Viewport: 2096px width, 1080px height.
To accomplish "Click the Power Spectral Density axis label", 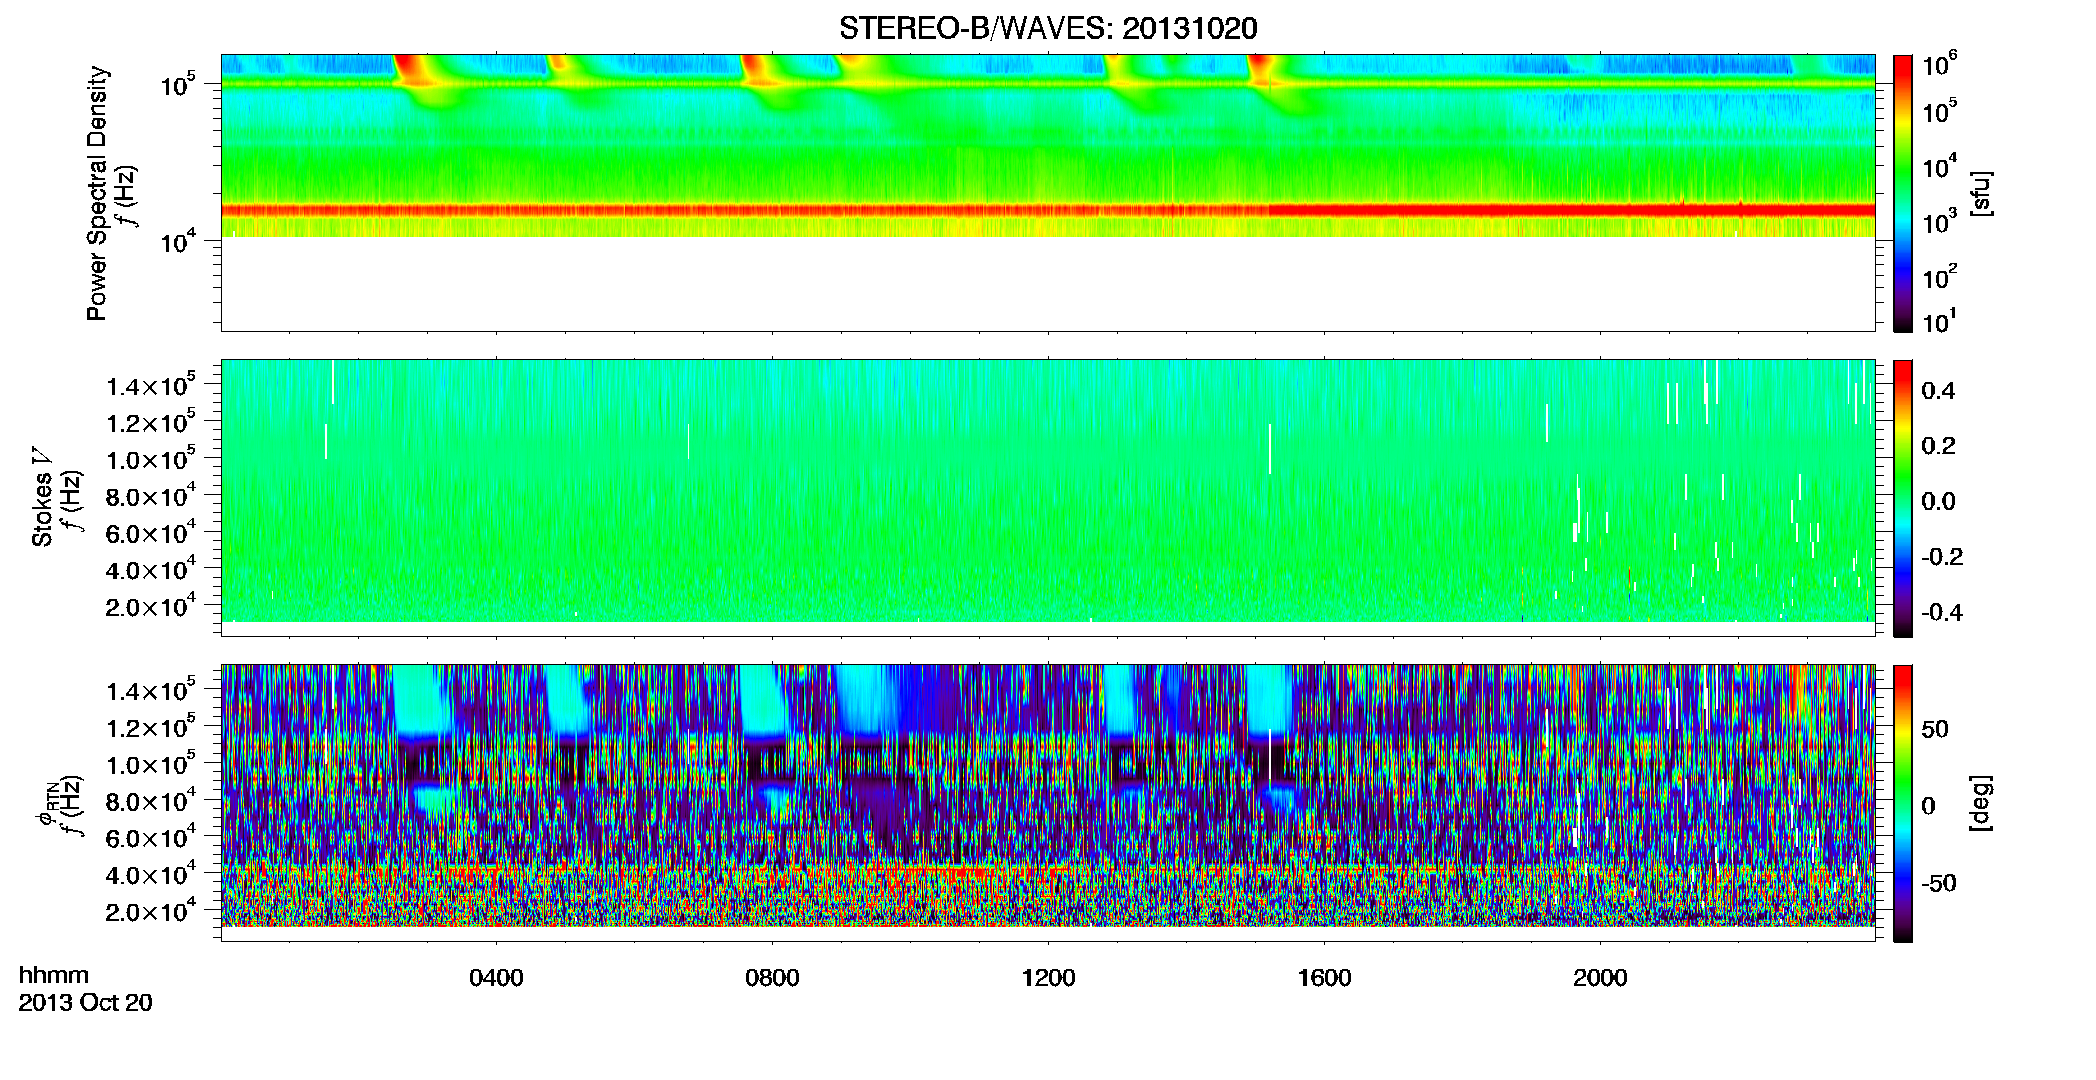I will [97, 193].
